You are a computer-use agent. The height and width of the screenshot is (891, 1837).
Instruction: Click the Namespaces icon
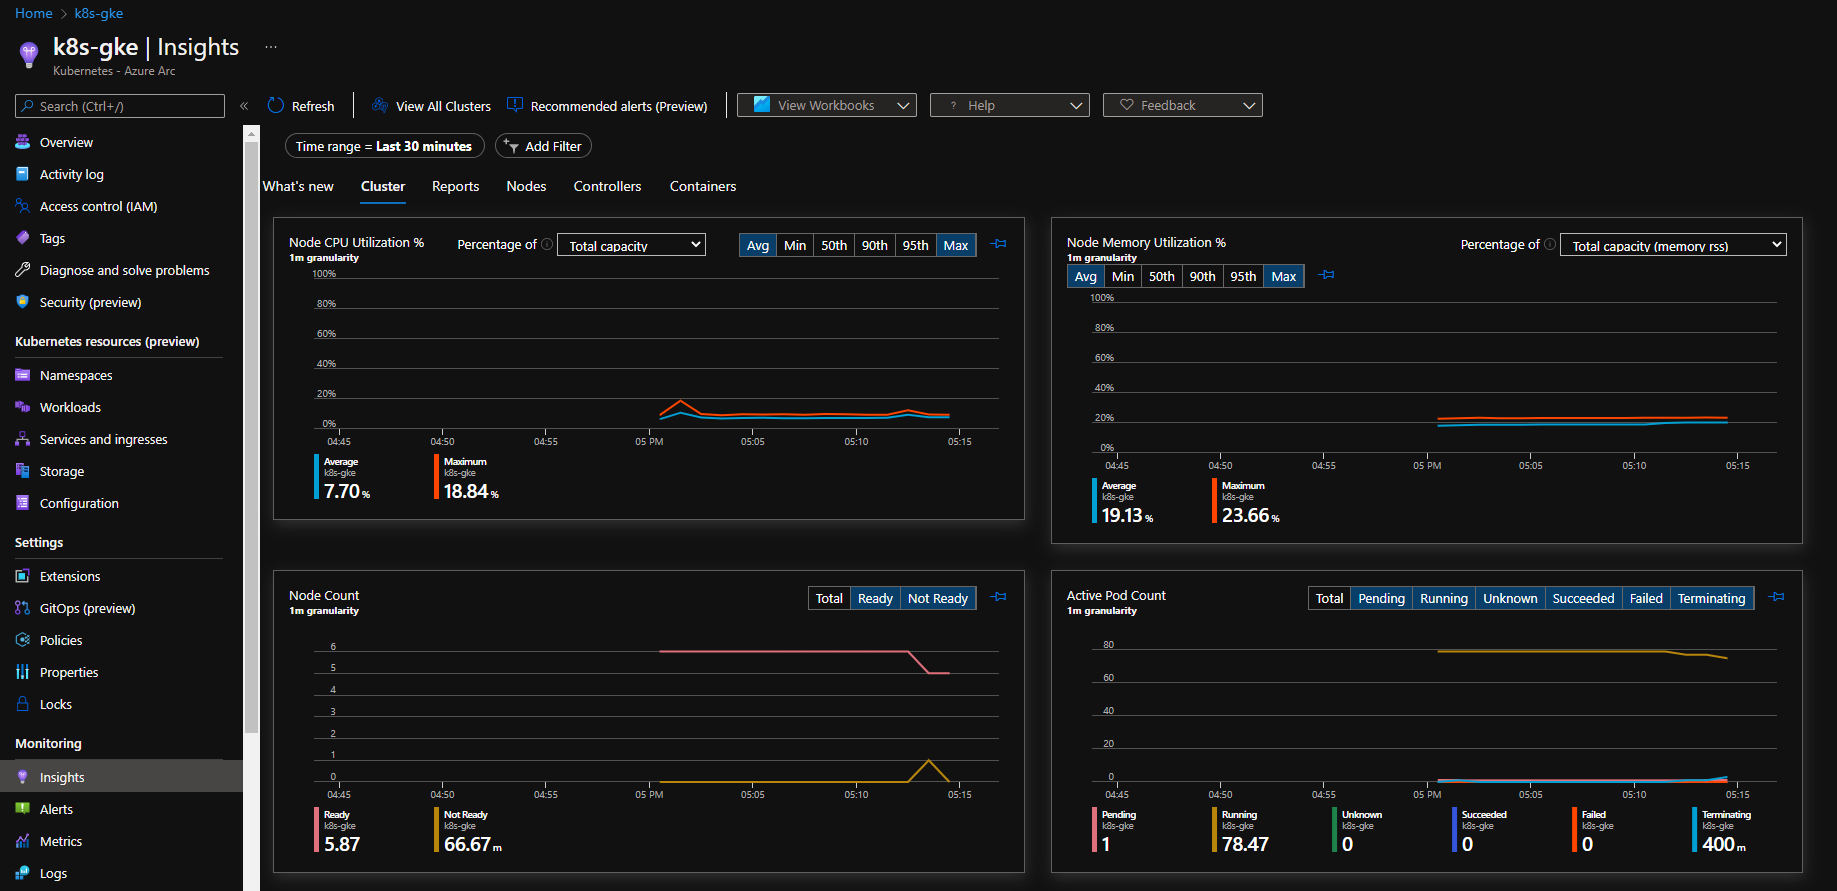coord(22,375)
